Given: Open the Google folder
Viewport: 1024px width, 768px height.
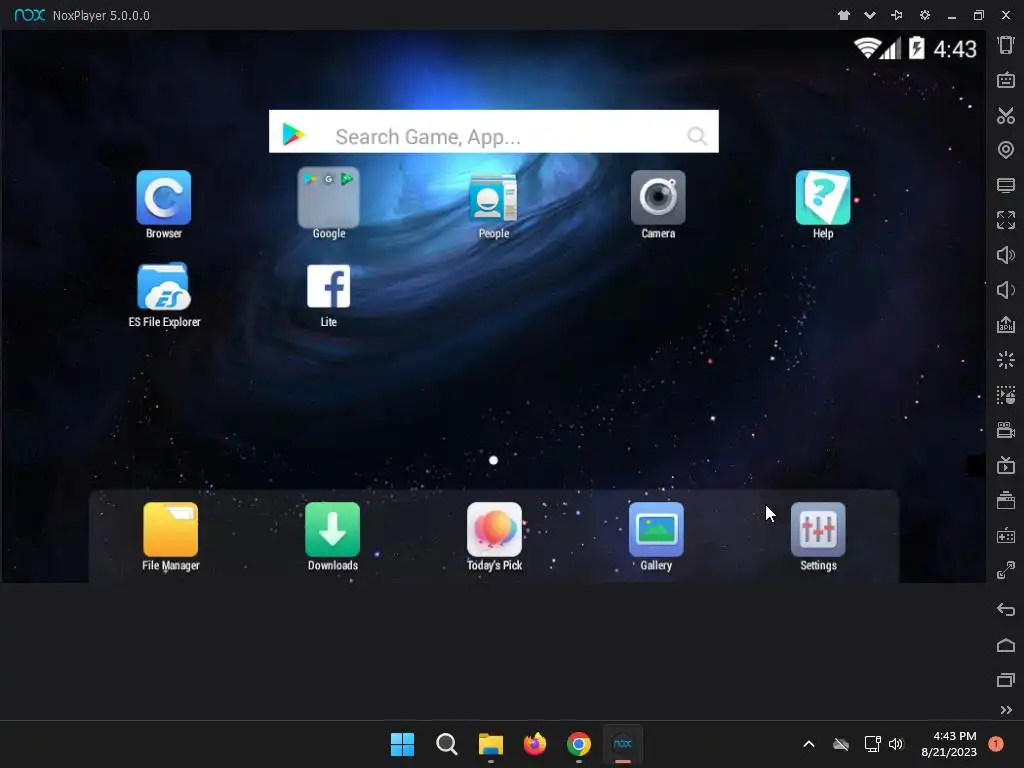Looking at the screenshot, I should click(328, 198).
